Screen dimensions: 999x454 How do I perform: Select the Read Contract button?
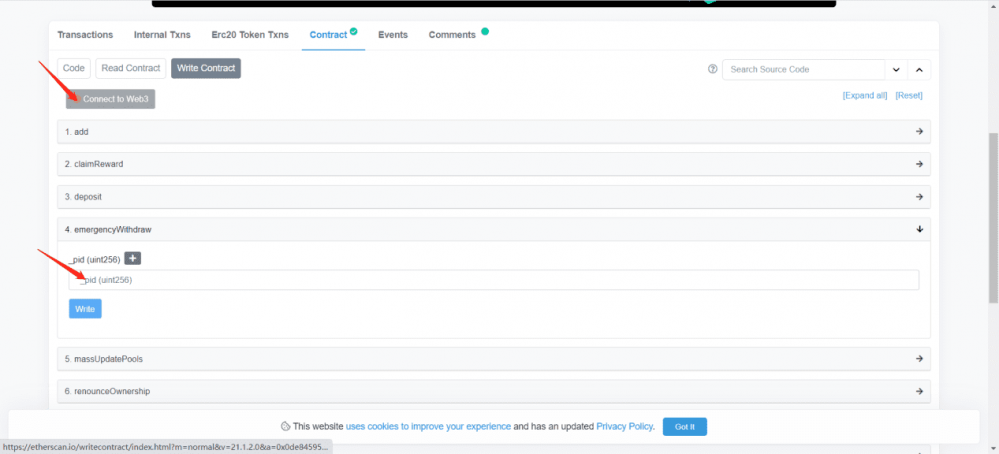[131, 68]
